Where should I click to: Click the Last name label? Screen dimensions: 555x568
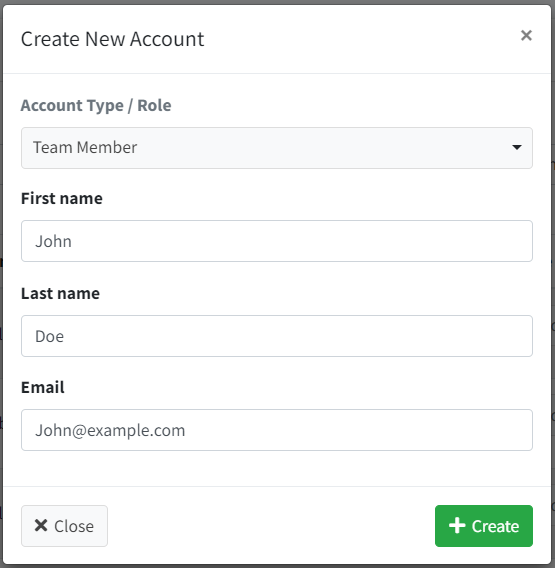click(x=60, y=293)
